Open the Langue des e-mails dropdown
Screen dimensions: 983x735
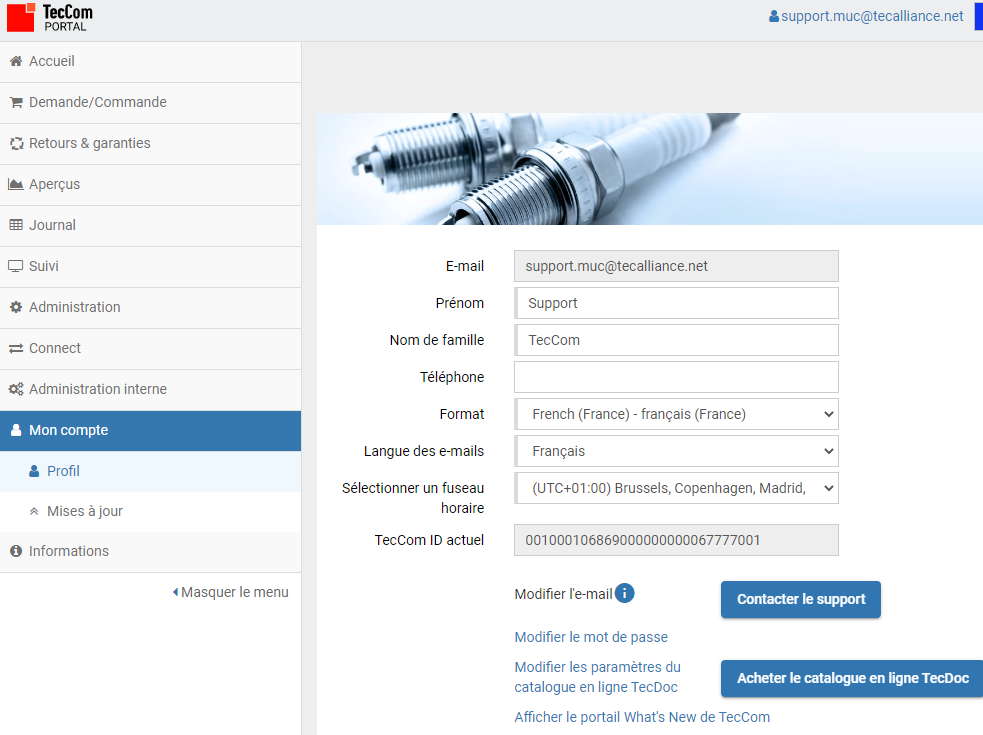(x=676, y=451)
